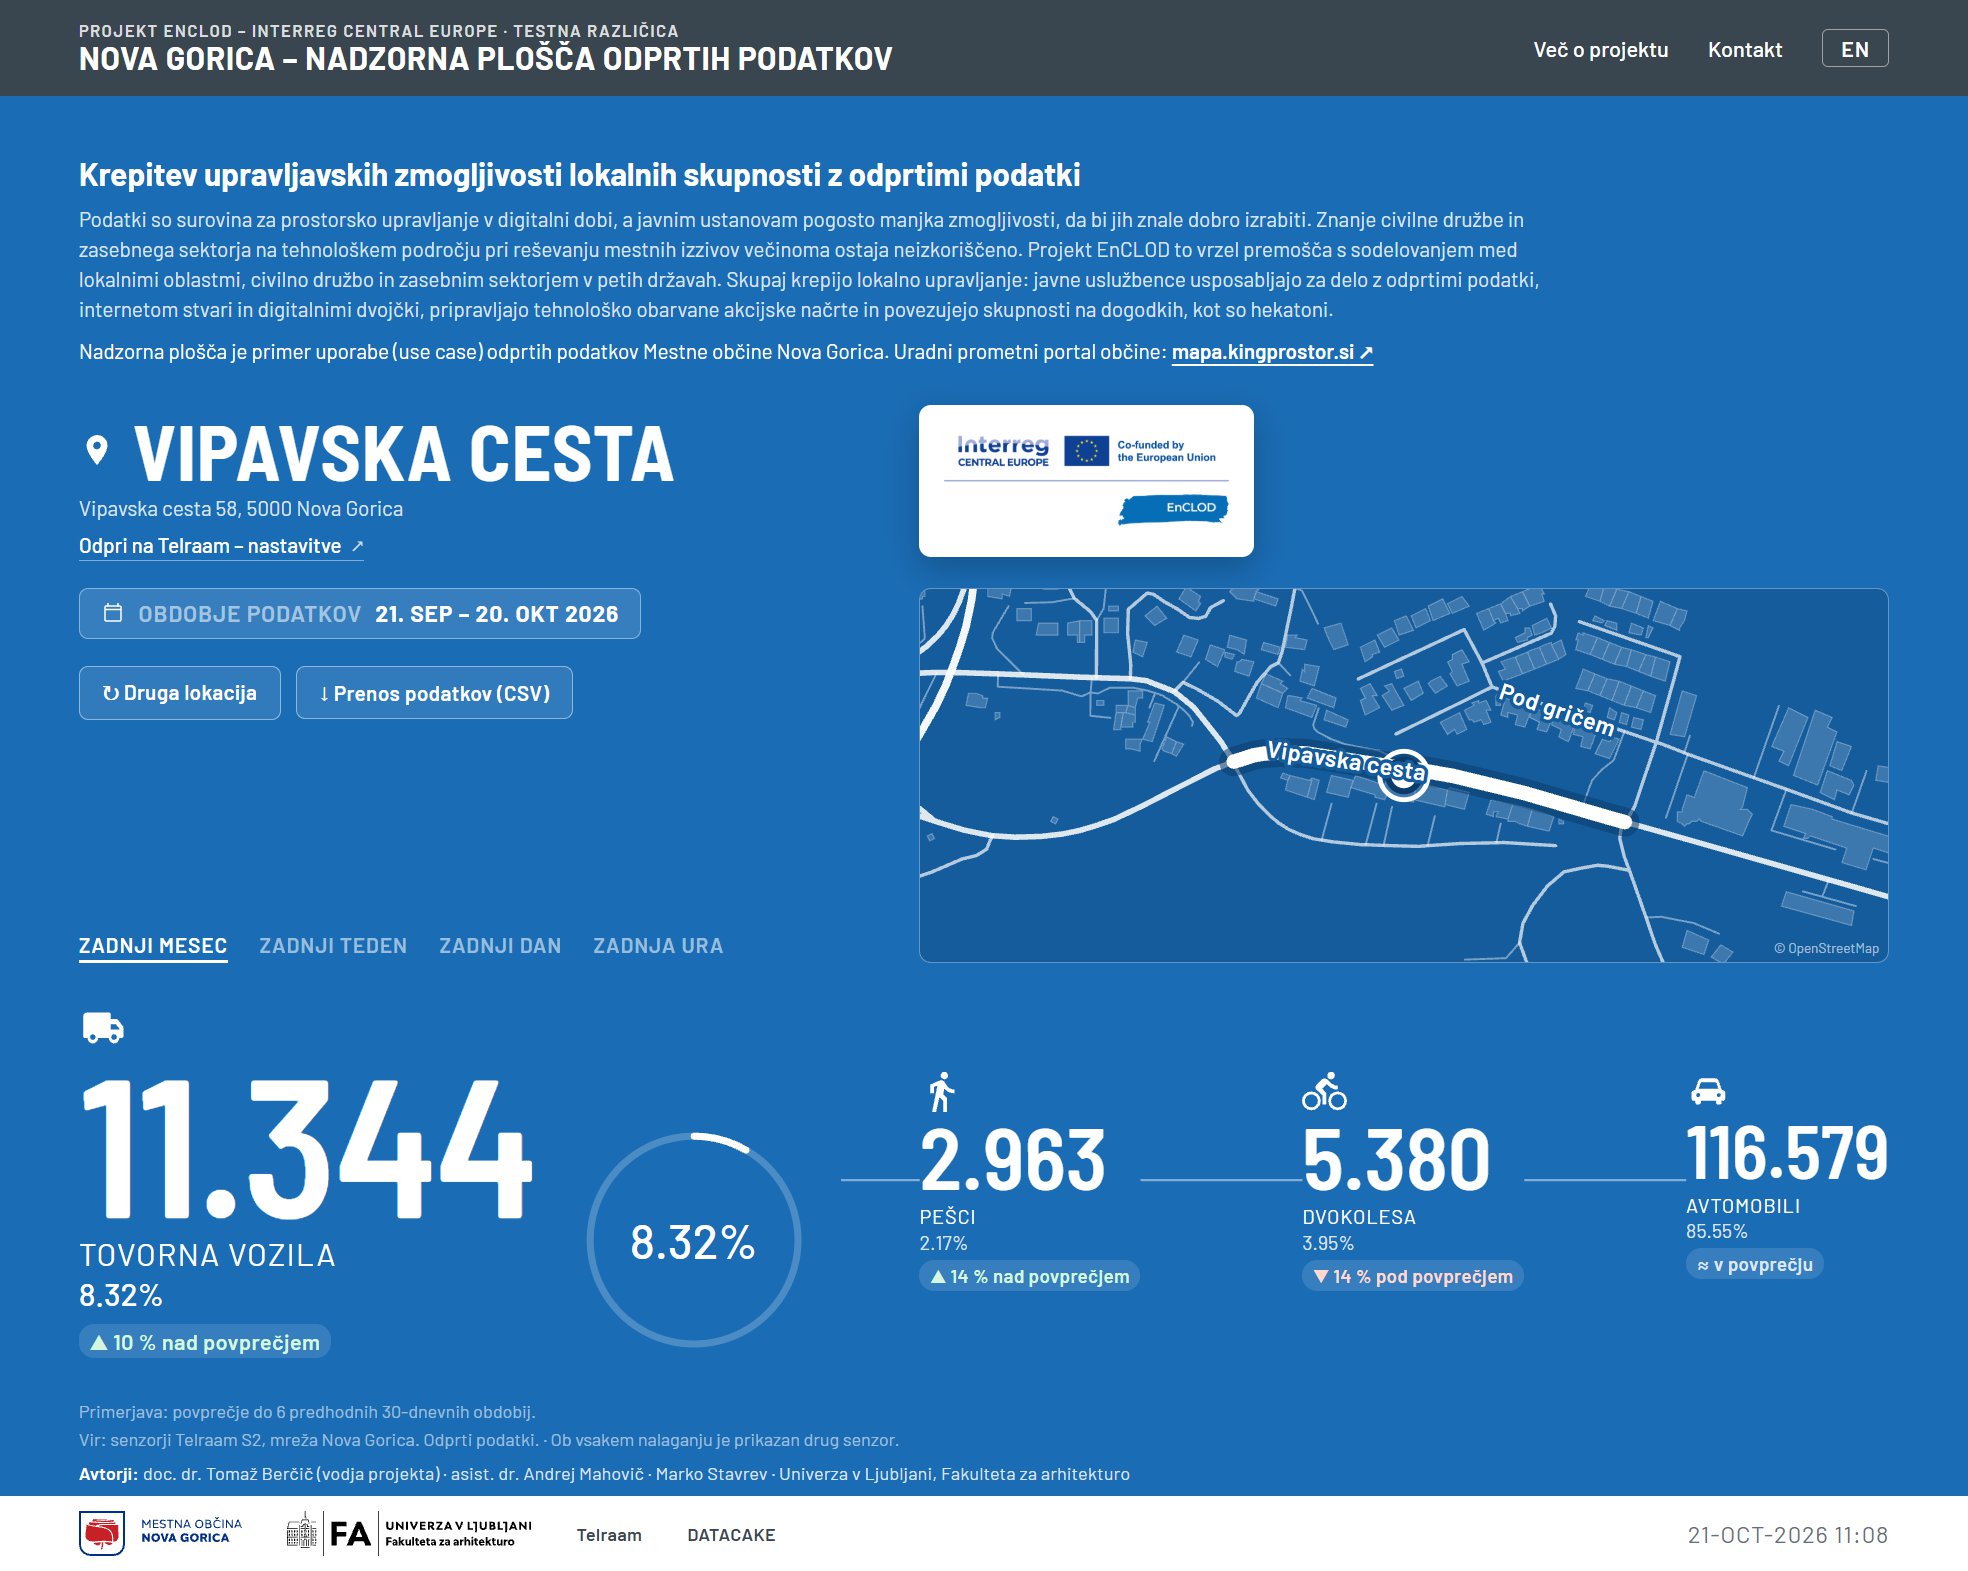Switch to the Zadnji teden tab

pos(333,946)
